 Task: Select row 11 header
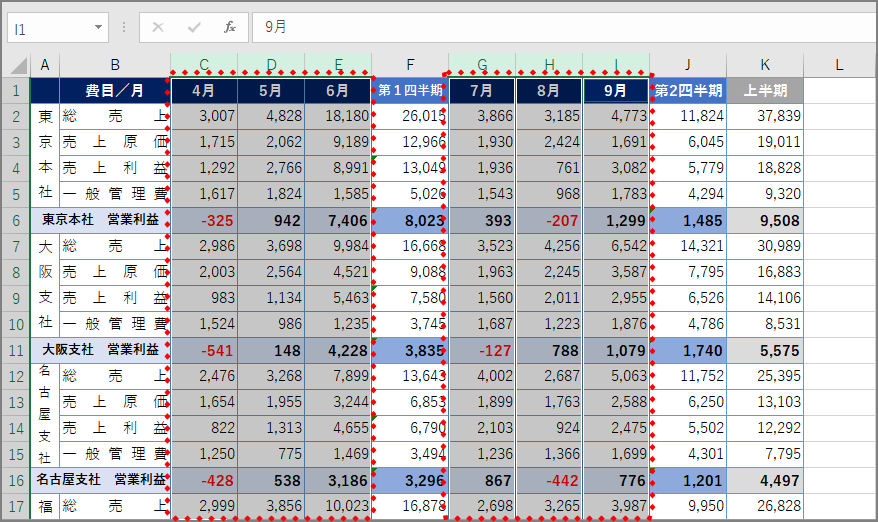[16, 351]
